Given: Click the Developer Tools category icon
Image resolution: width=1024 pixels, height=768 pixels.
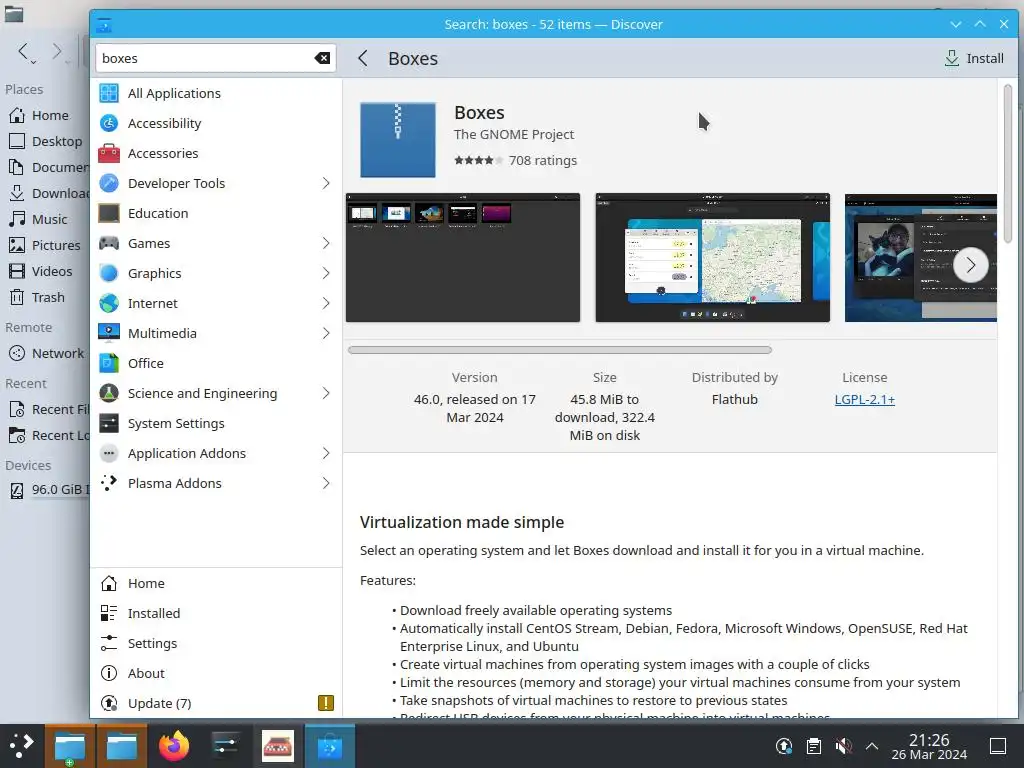Looking at the screenshot, I should pos(108,184).
